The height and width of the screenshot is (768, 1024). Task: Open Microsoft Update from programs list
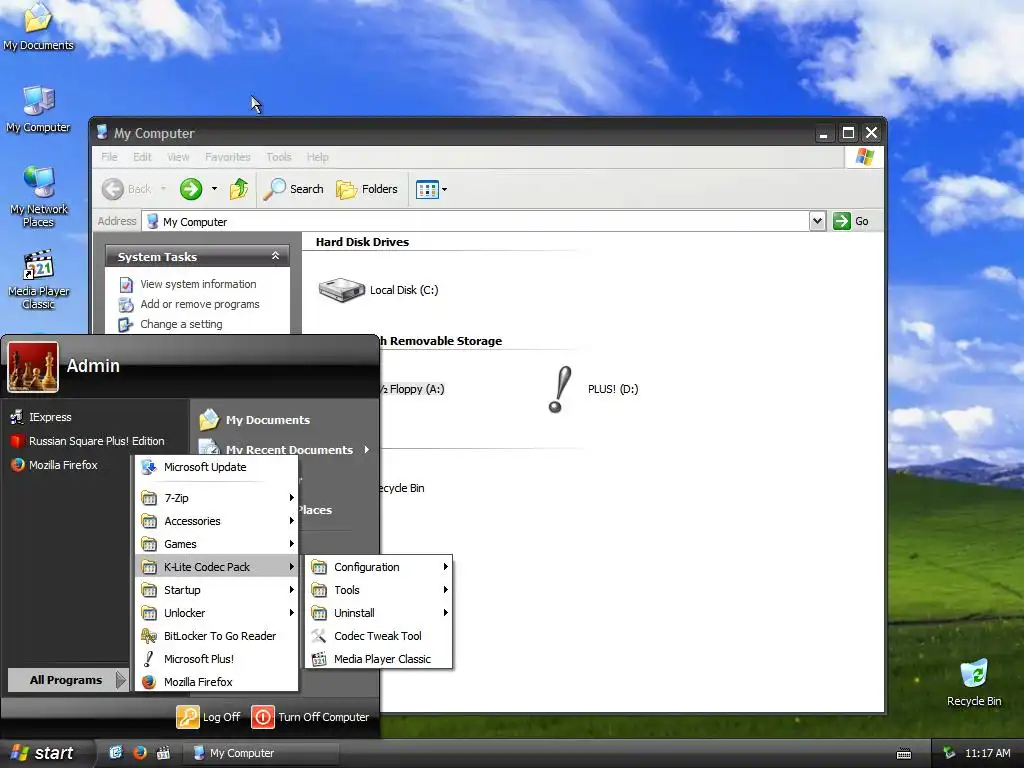216,467
